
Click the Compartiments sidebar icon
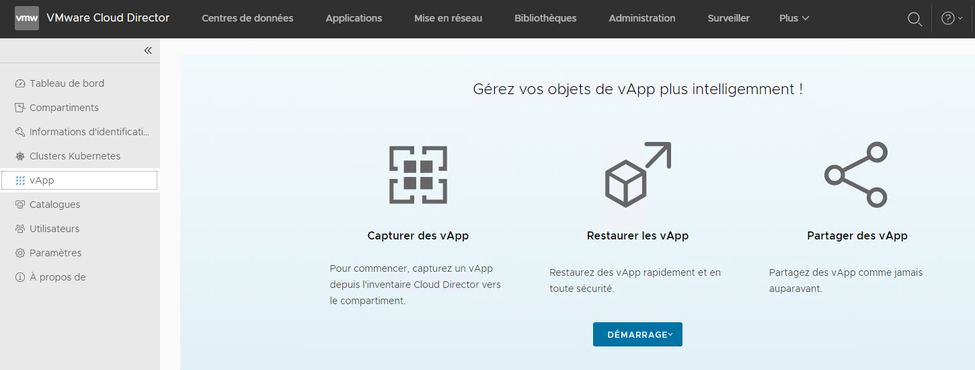pyautogui.click(x=20, y=108)
